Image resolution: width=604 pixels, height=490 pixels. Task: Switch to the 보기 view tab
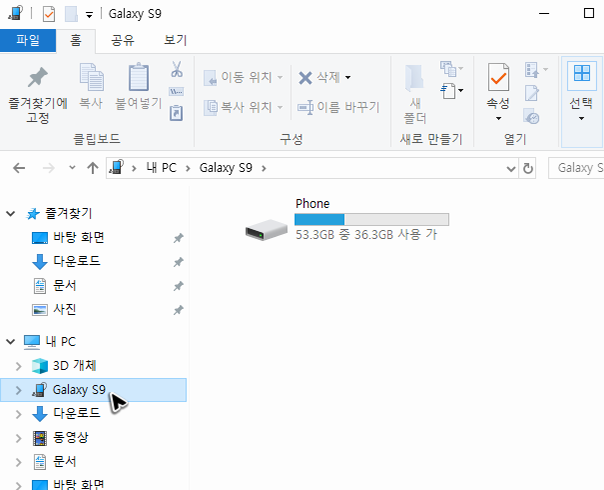tap(175, 40)
